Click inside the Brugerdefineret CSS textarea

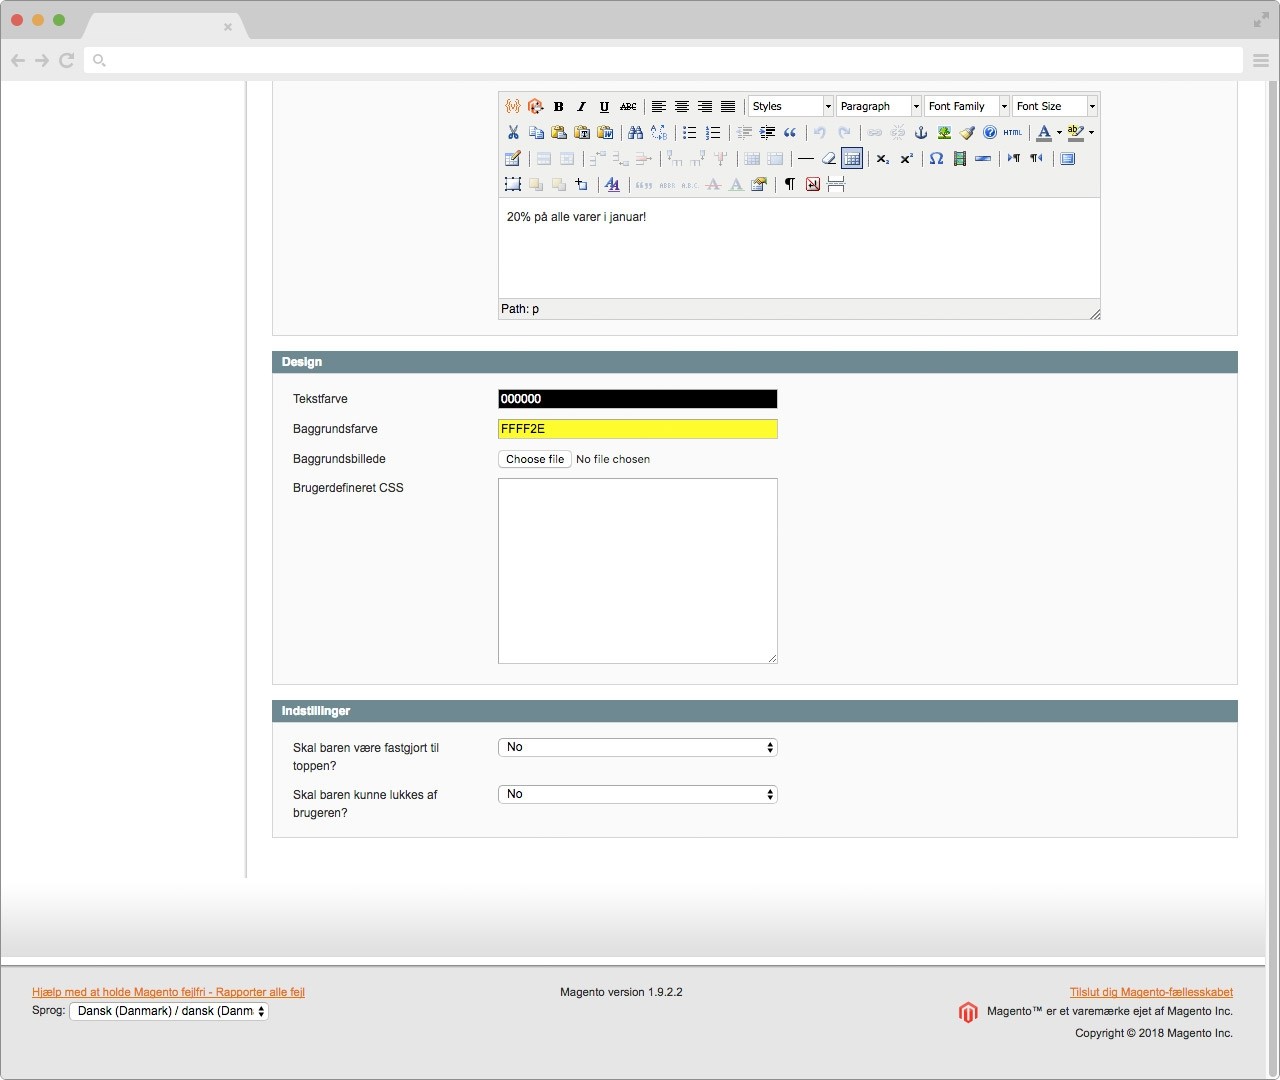[x=637, y=570]
